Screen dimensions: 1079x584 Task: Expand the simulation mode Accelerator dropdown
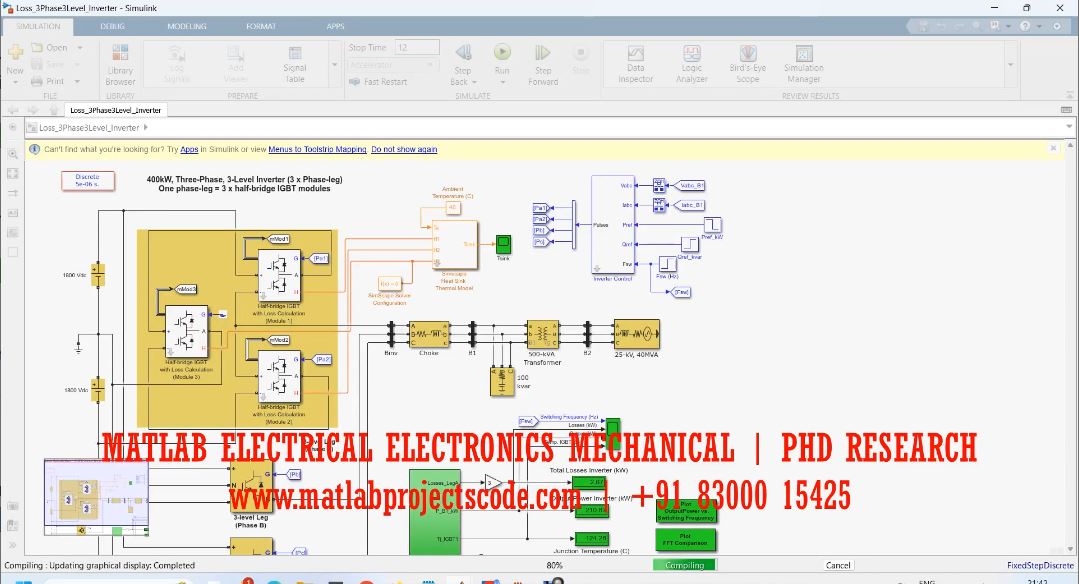pyautogui.click(x=432, y=65)
